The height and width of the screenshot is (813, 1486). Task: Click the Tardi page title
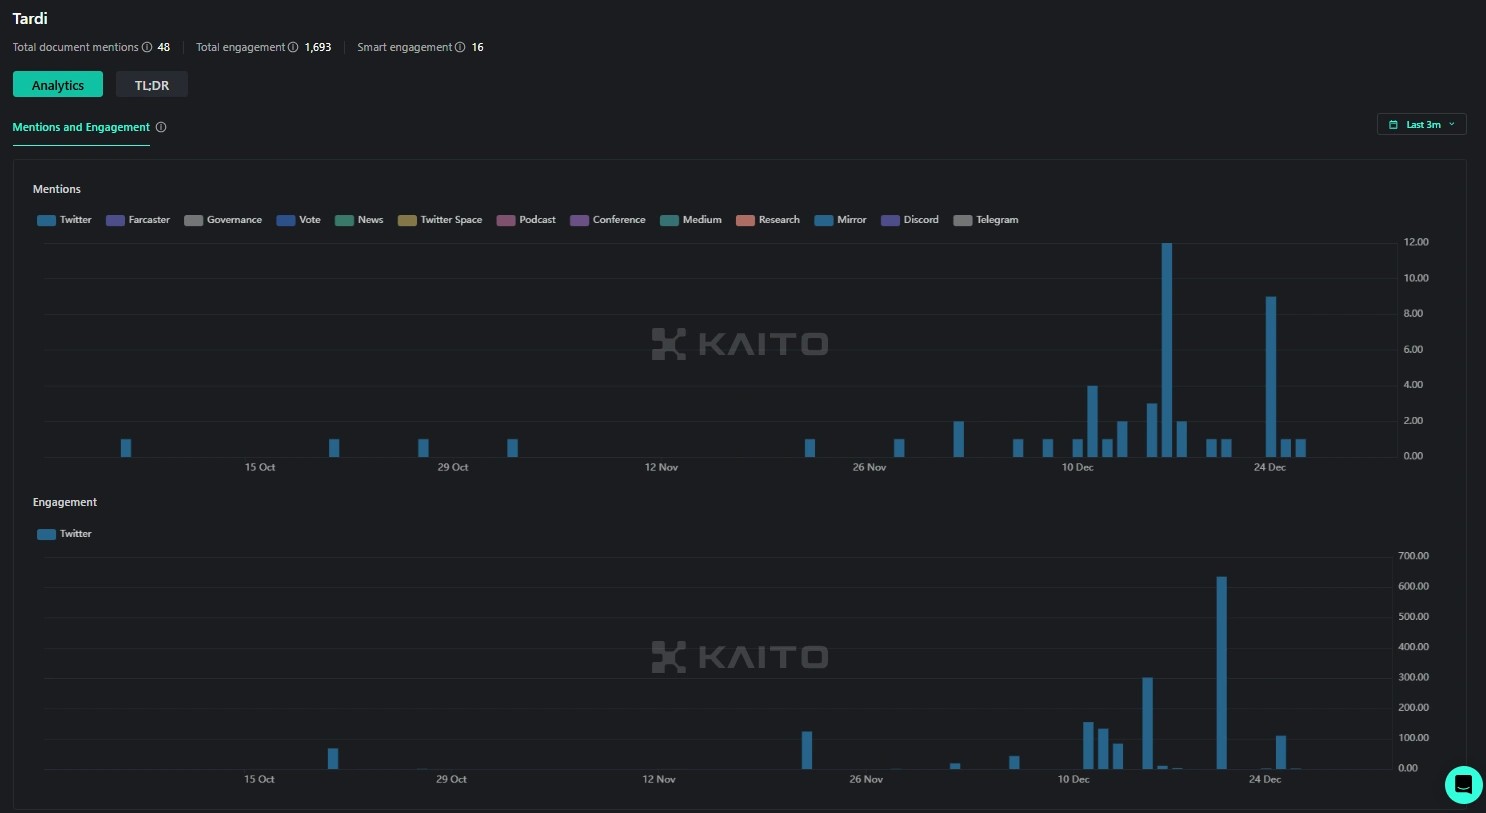(30, 18)
